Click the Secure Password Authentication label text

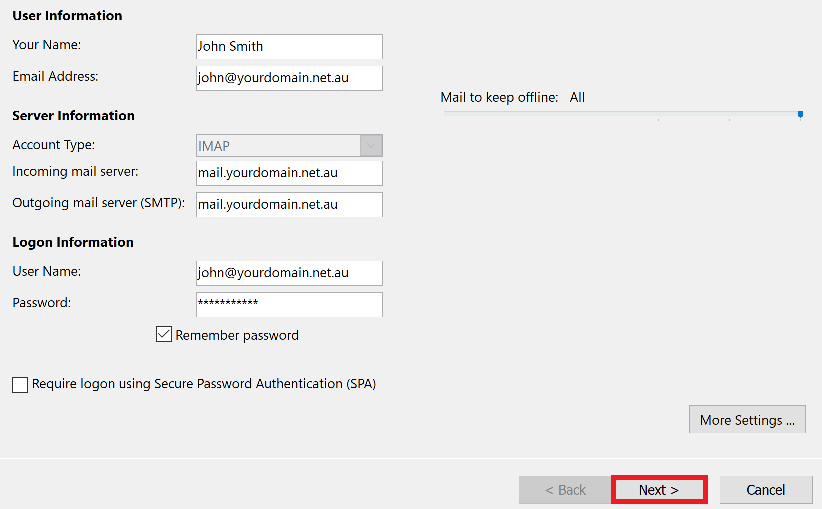[203, 383]
